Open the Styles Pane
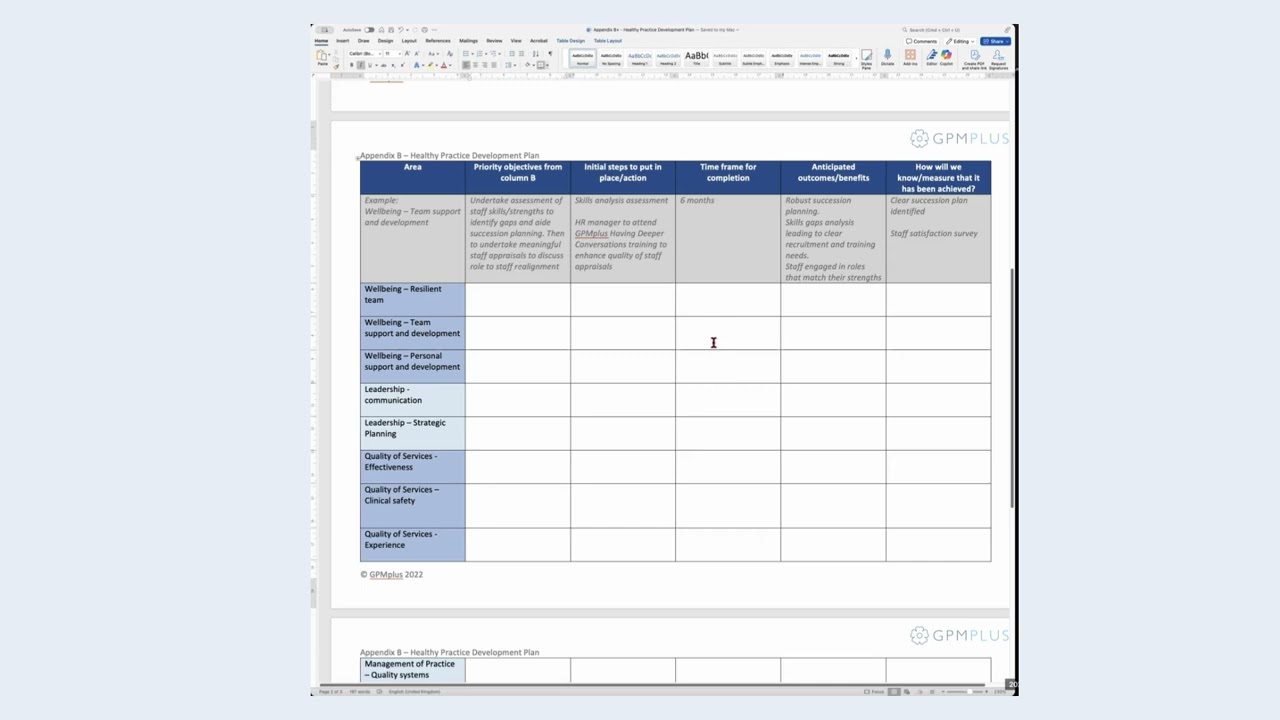Viewport: 1280px width, 720px height. tap(866, 59)
